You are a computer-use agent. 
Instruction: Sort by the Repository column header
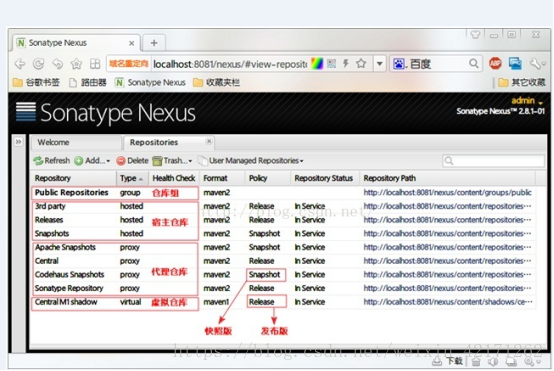point(74,178)
